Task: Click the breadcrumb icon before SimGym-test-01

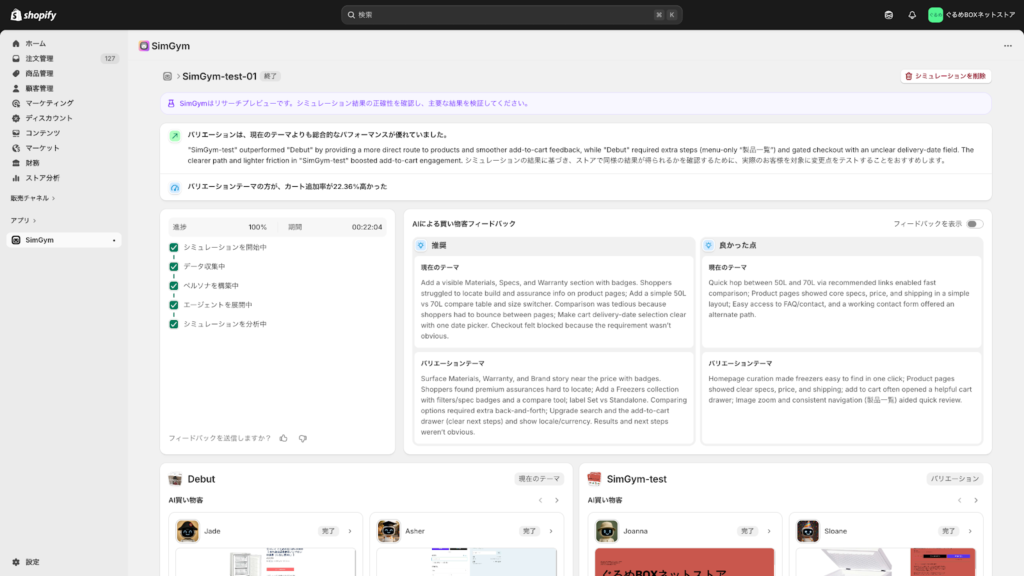Action: click(x=167, y=76)
